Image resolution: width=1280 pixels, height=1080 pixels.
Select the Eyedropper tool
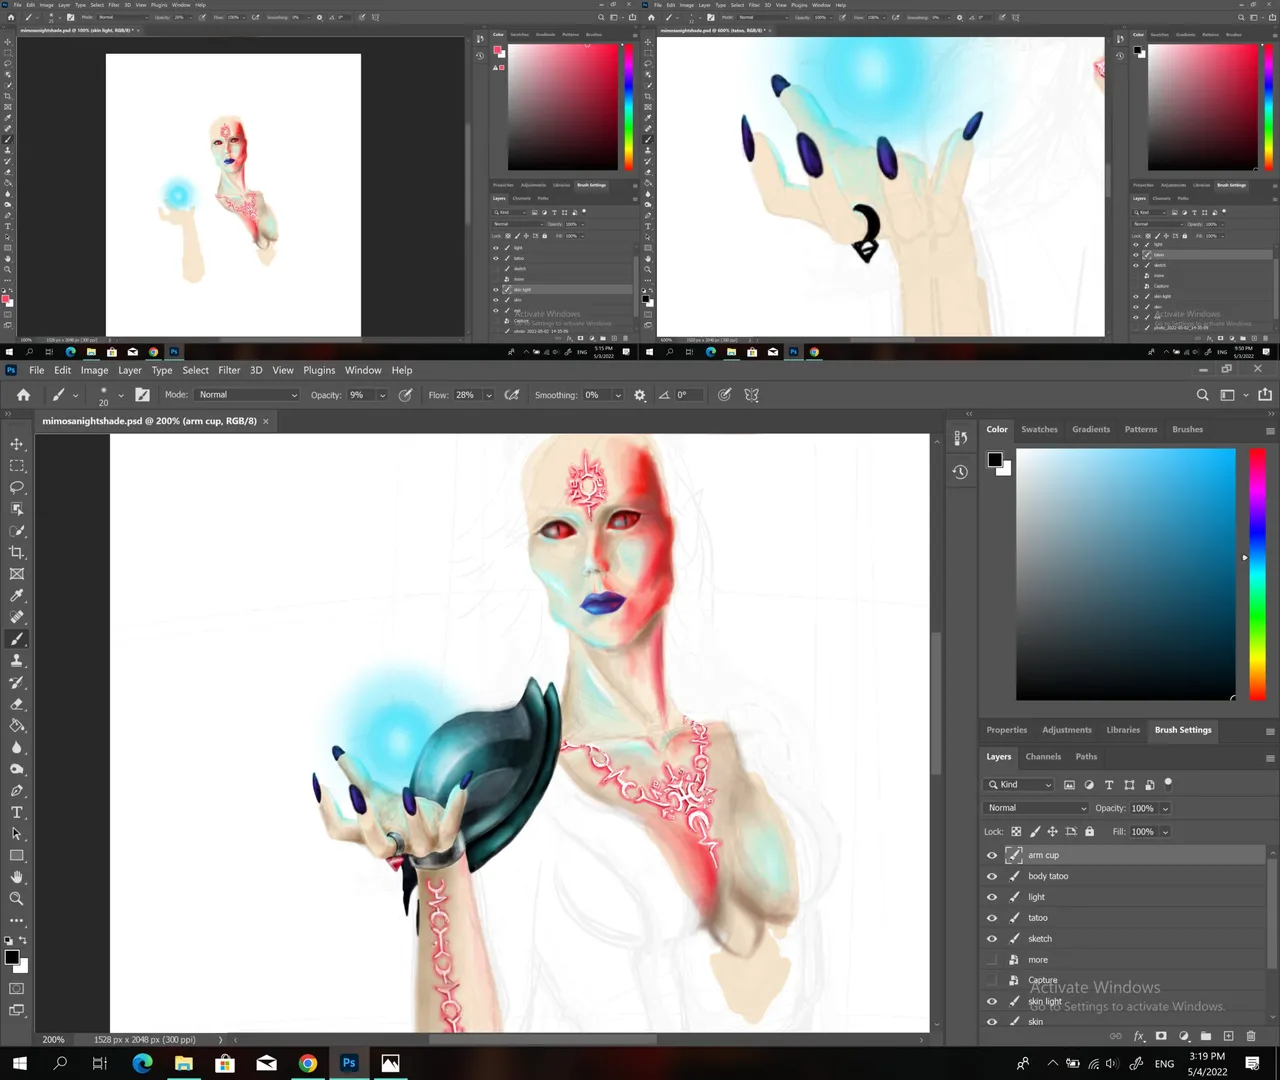[17, 596]
